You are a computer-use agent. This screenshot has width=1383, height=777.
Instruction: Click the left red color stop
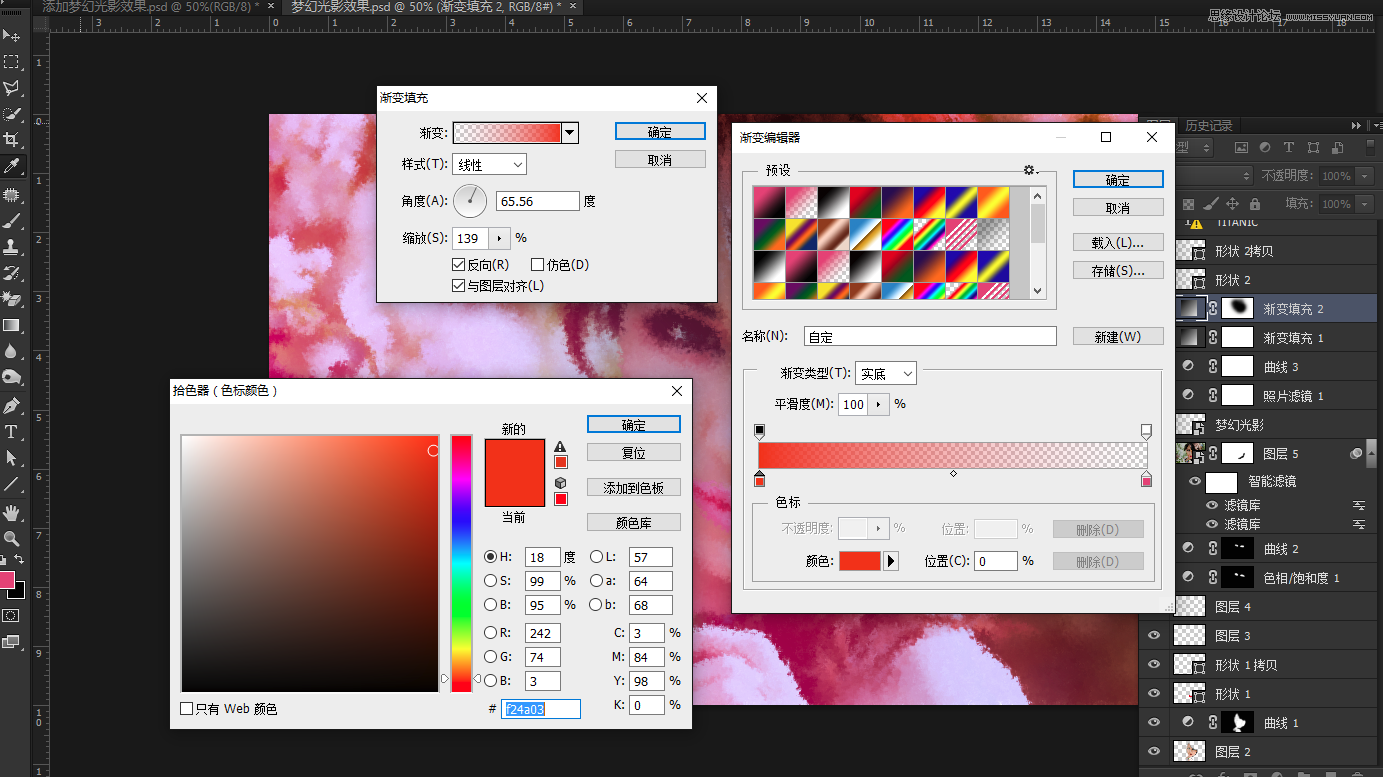[x=759, y=480]
